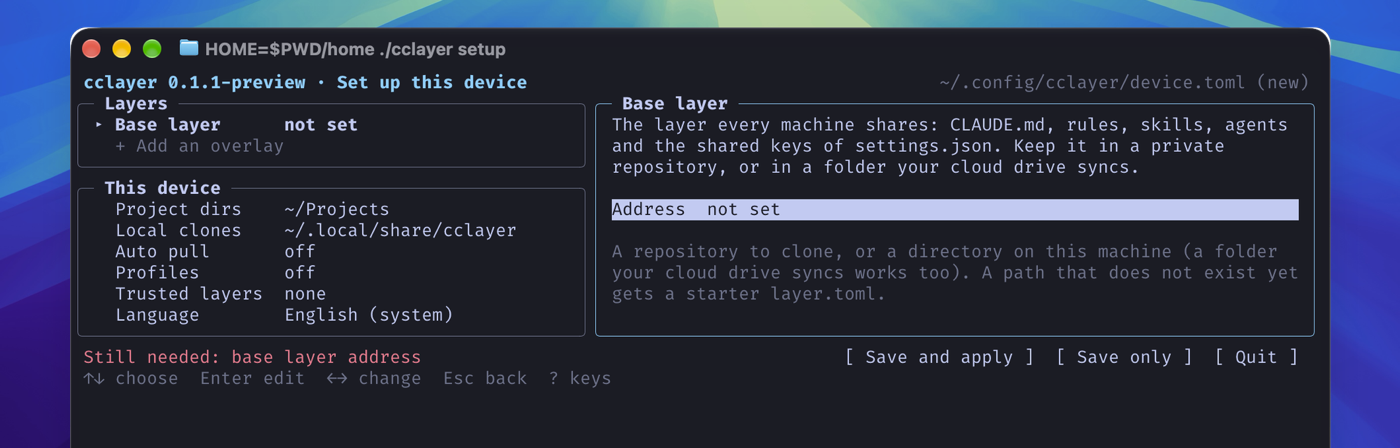Click the 'Enter edit' hint
The image size is (1400, 448).
(x=252, y=378)
